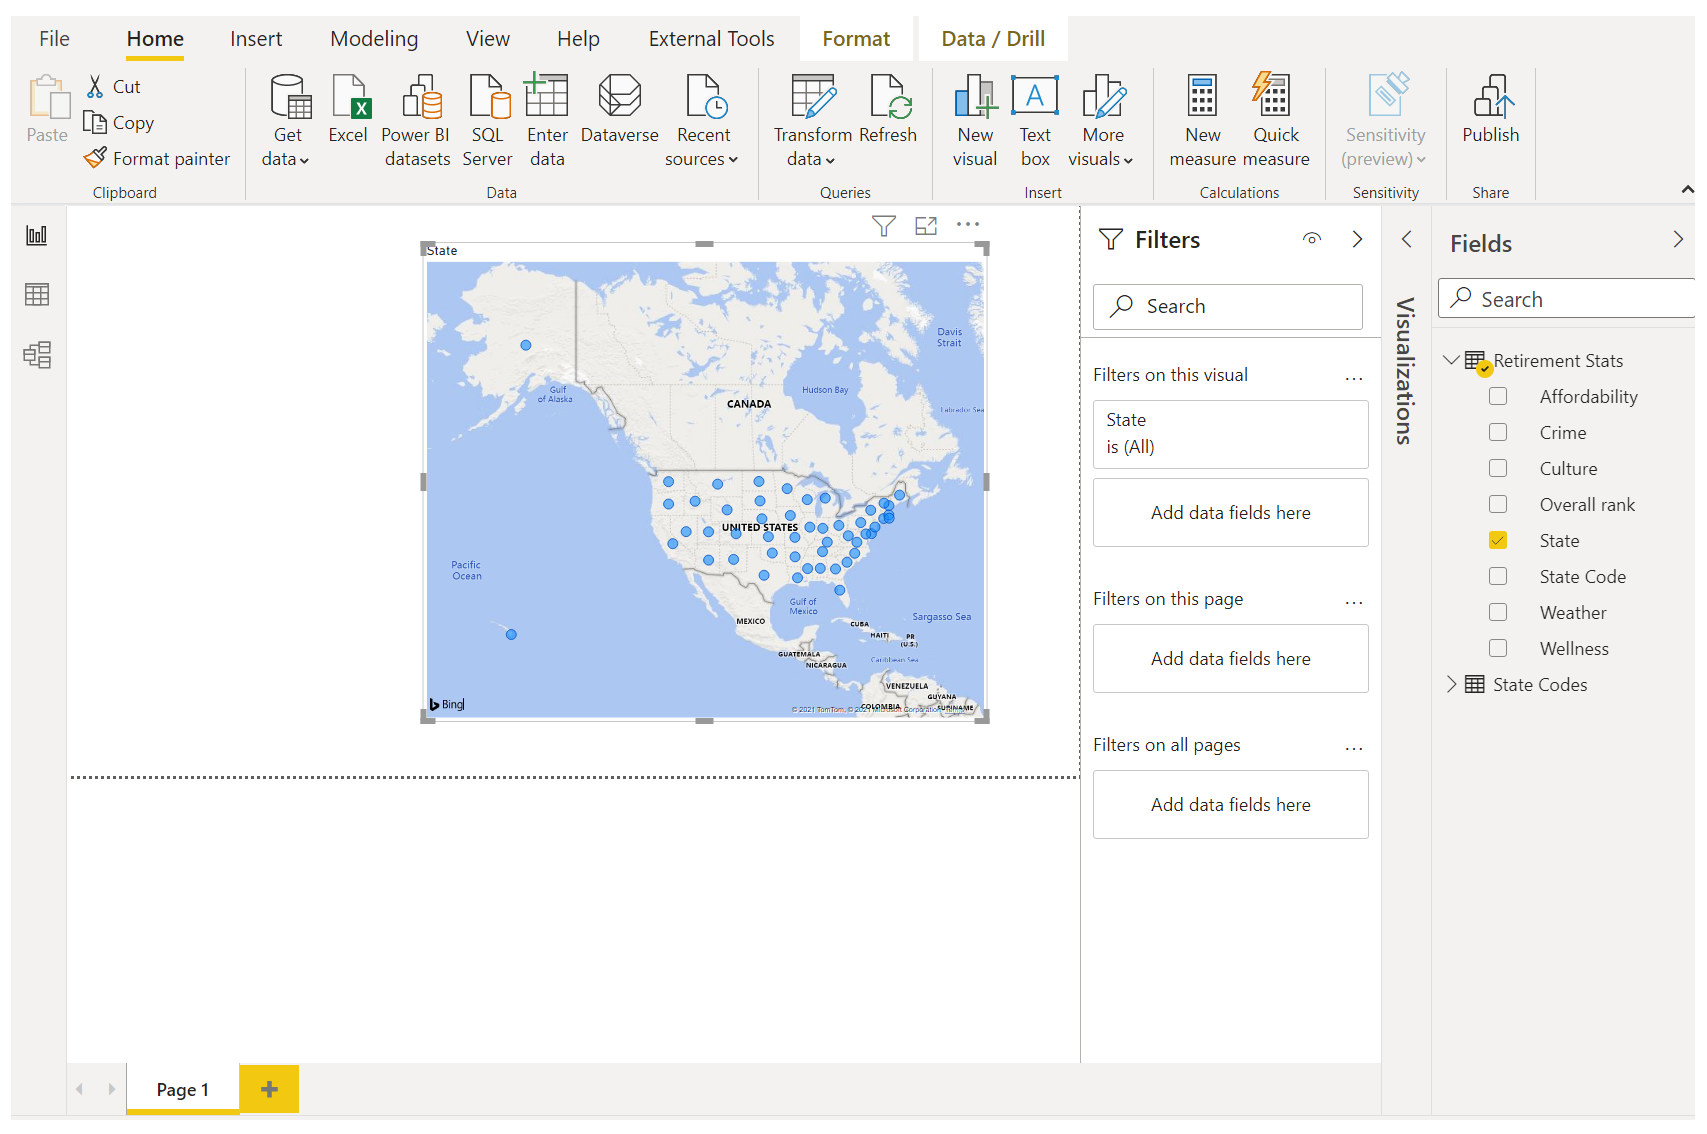Open the More visuals dropdown
This screenshot has width=1707, height=1134.
click(1101, 121)
